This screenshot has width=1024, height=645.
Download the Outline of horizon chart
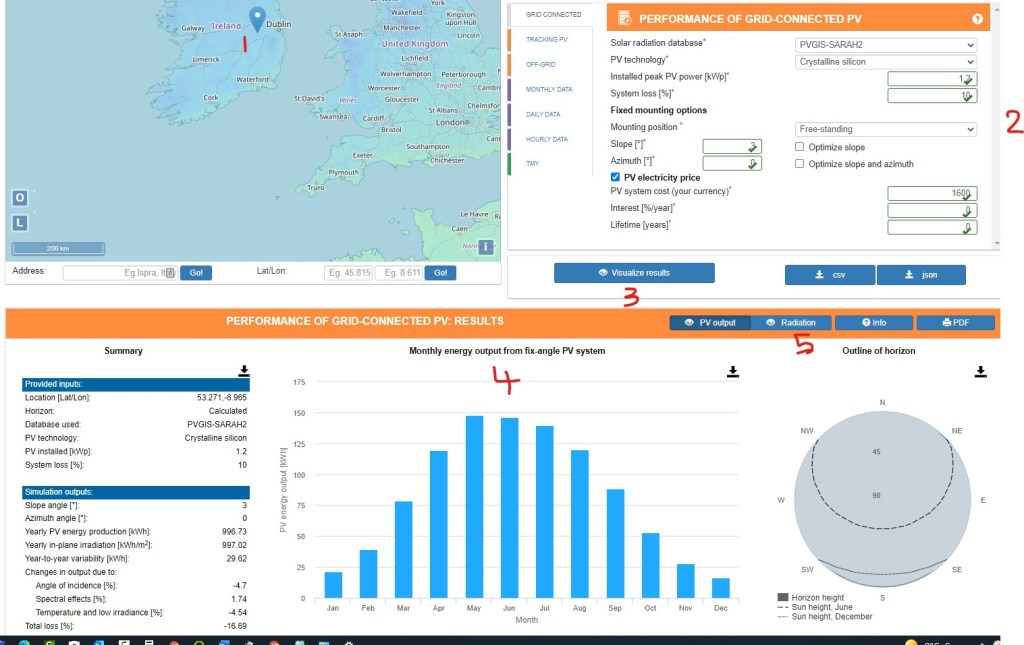point(981,371)
